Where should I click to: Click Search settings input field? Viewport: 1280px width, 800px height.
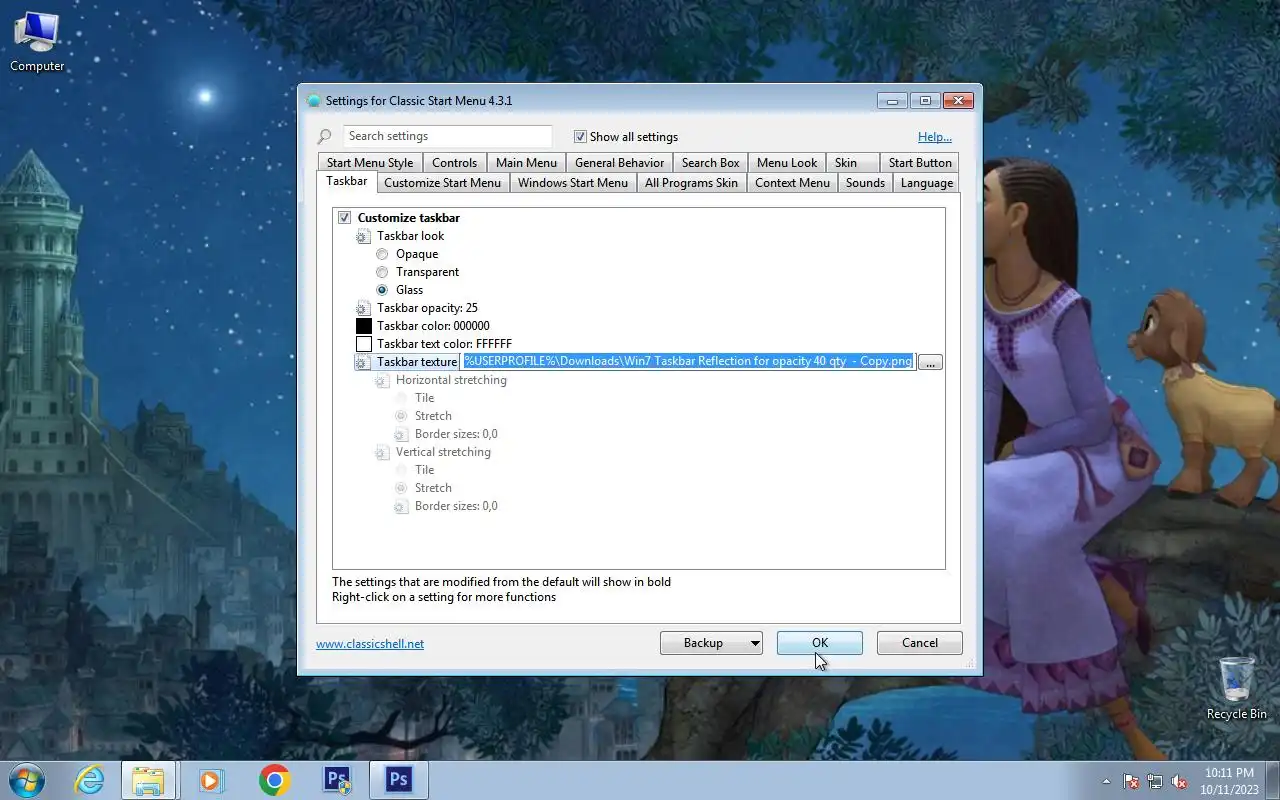(x=447, y=136)
